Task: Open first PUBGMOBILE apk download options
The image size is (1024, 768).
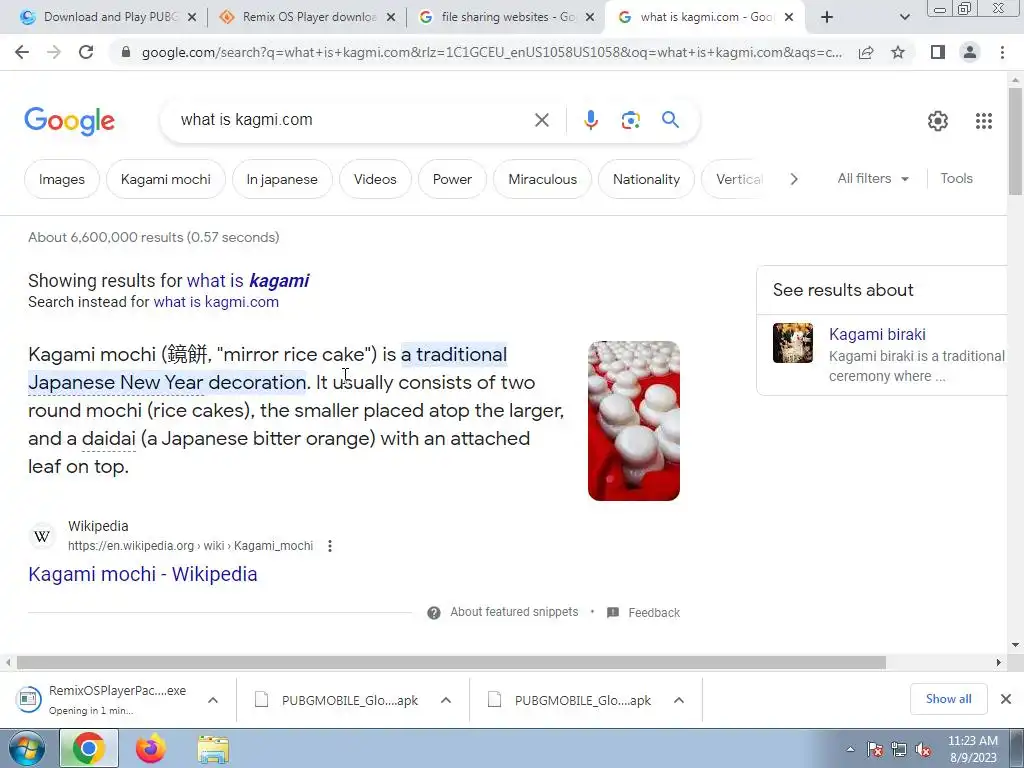Action: point(446,700)
